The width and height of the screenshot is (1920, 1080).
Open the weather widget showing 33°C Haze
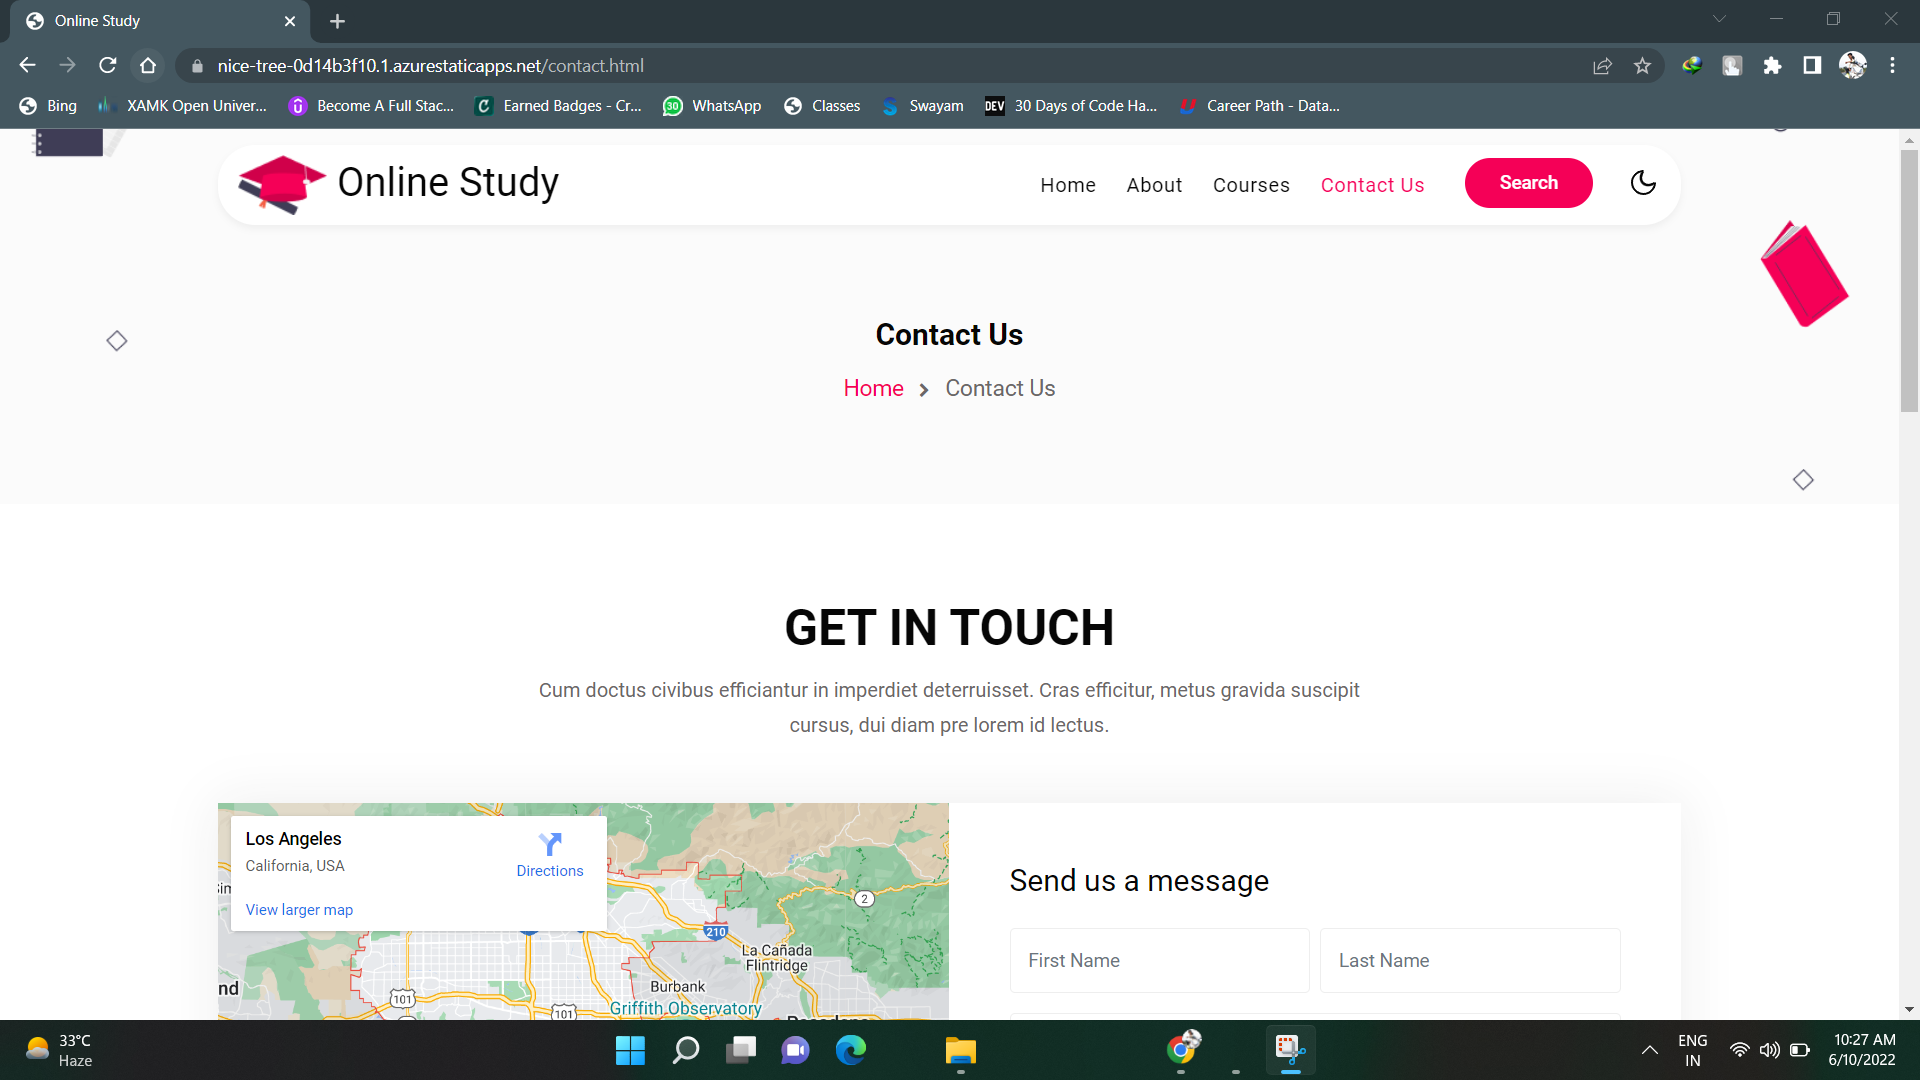[60, 1050]
